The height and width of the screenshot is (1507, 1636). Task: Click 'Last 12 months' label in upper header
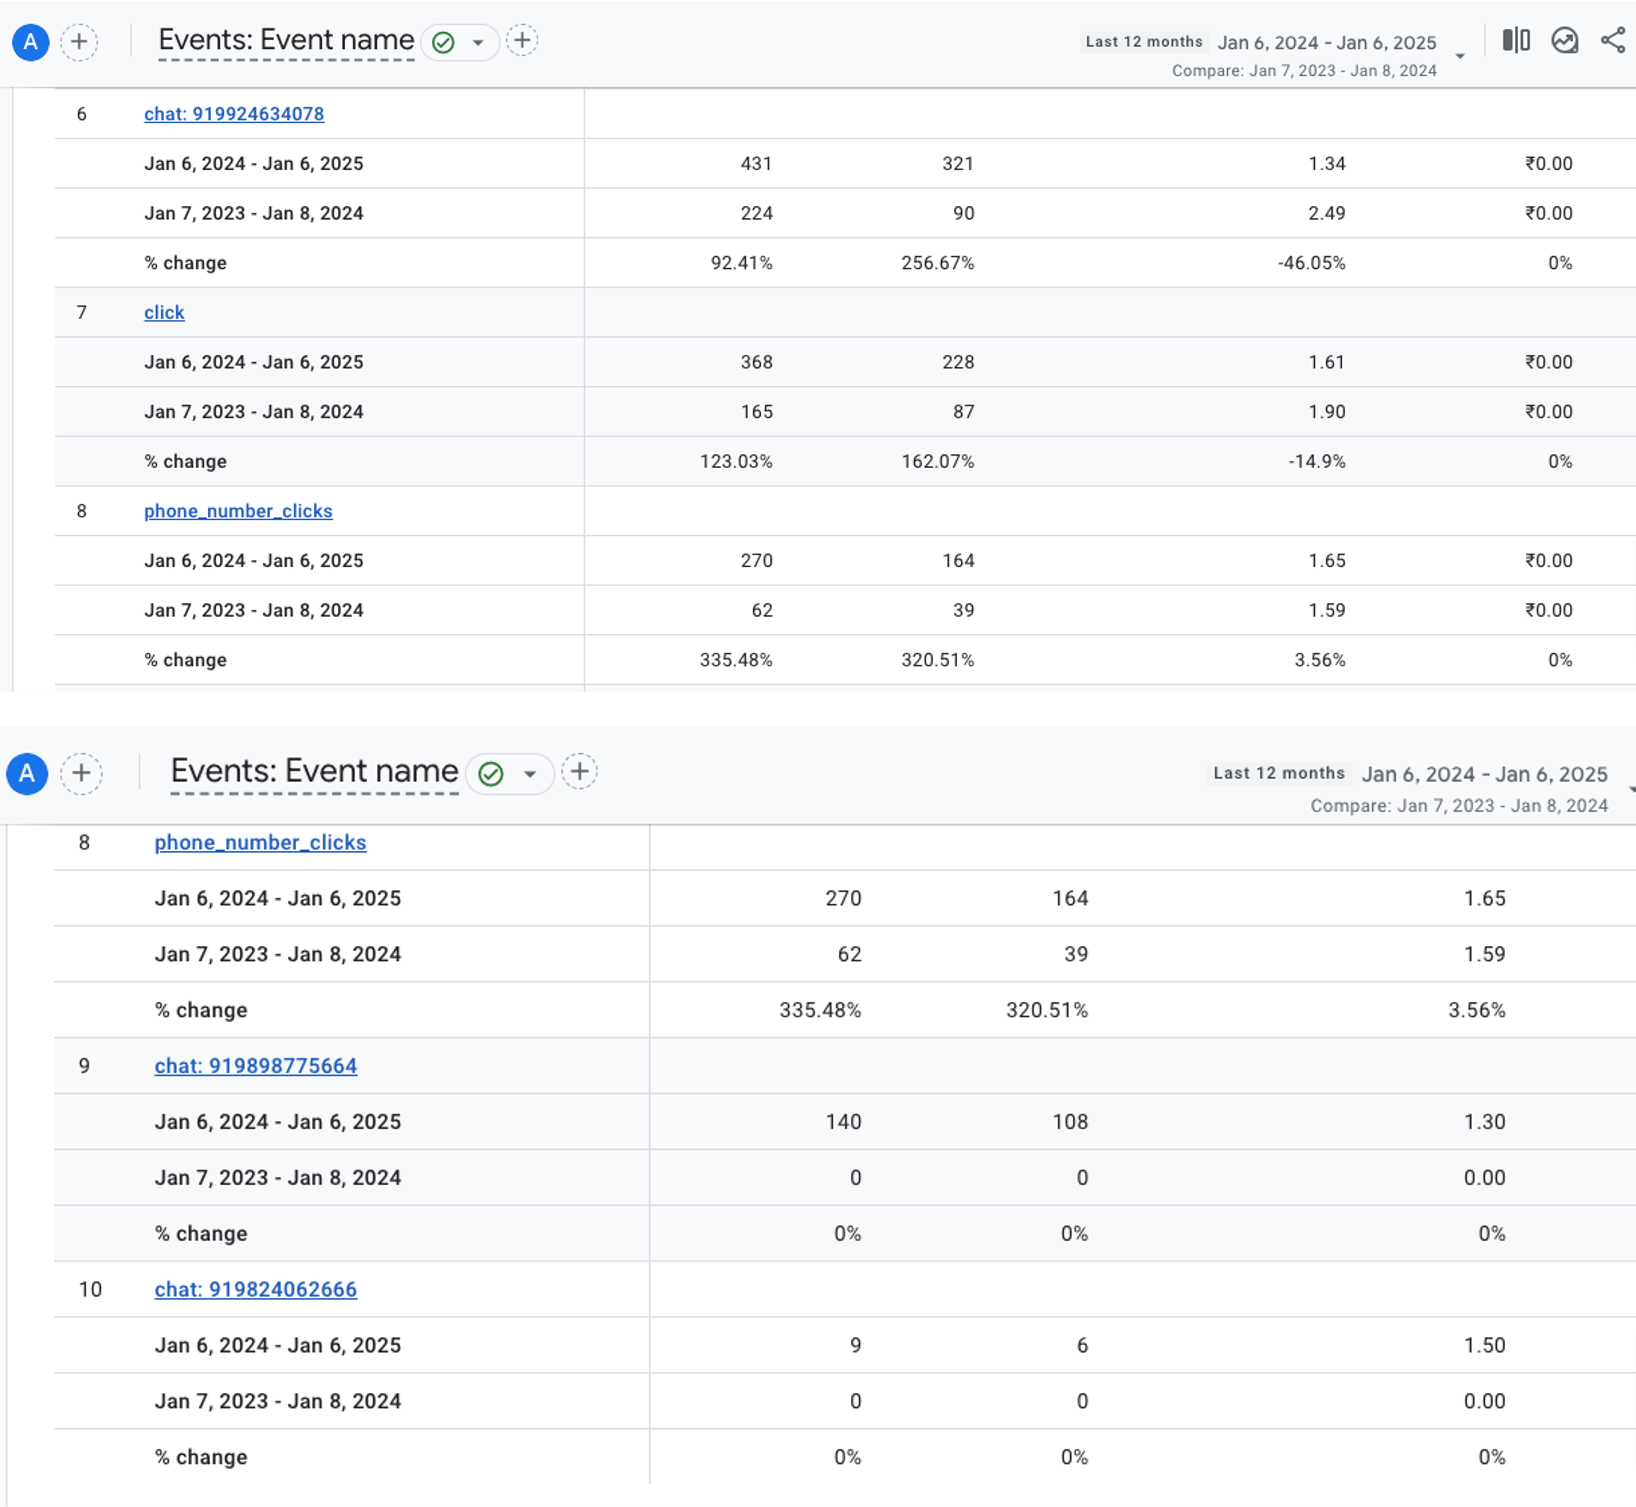coord(1144,42)
